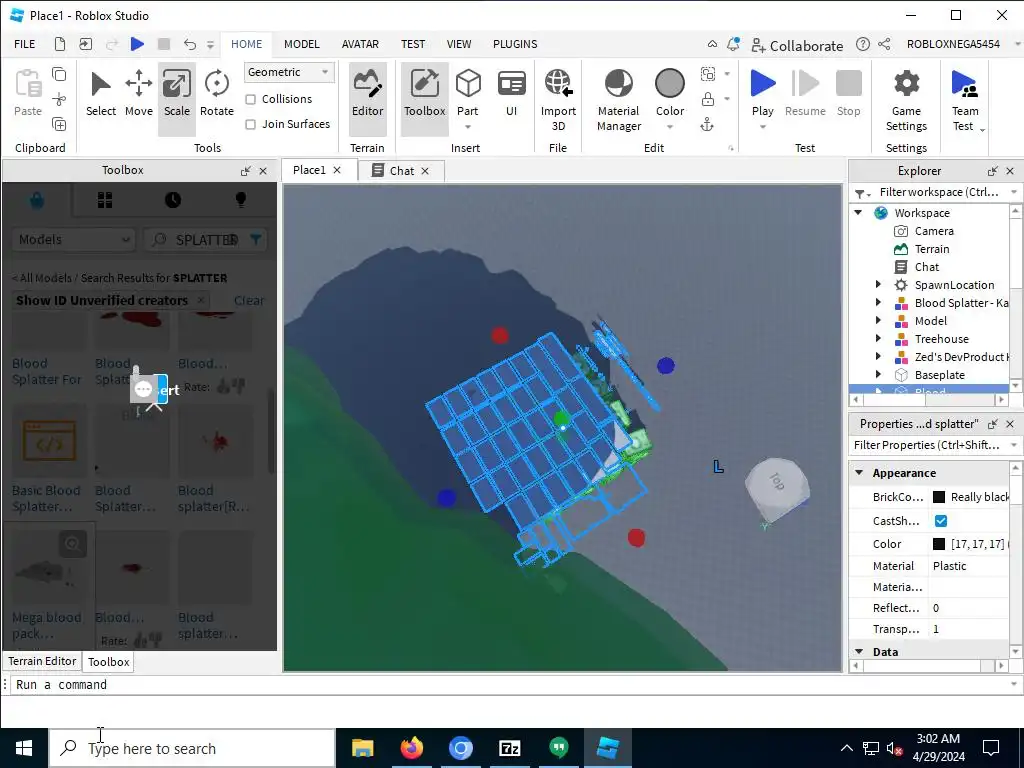Screen dimensions: 1024x768
Task: Expand the Model node in Explorer
Action: [x=878, y=320]
